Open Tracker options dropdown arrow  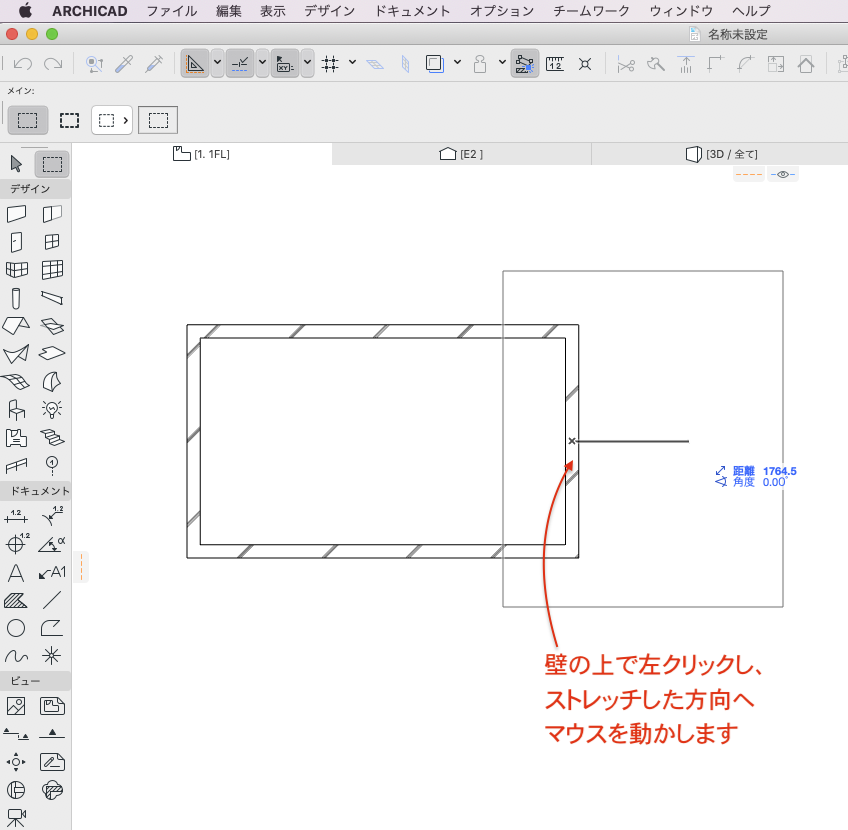pyautogui.click(x=307, y=63)
